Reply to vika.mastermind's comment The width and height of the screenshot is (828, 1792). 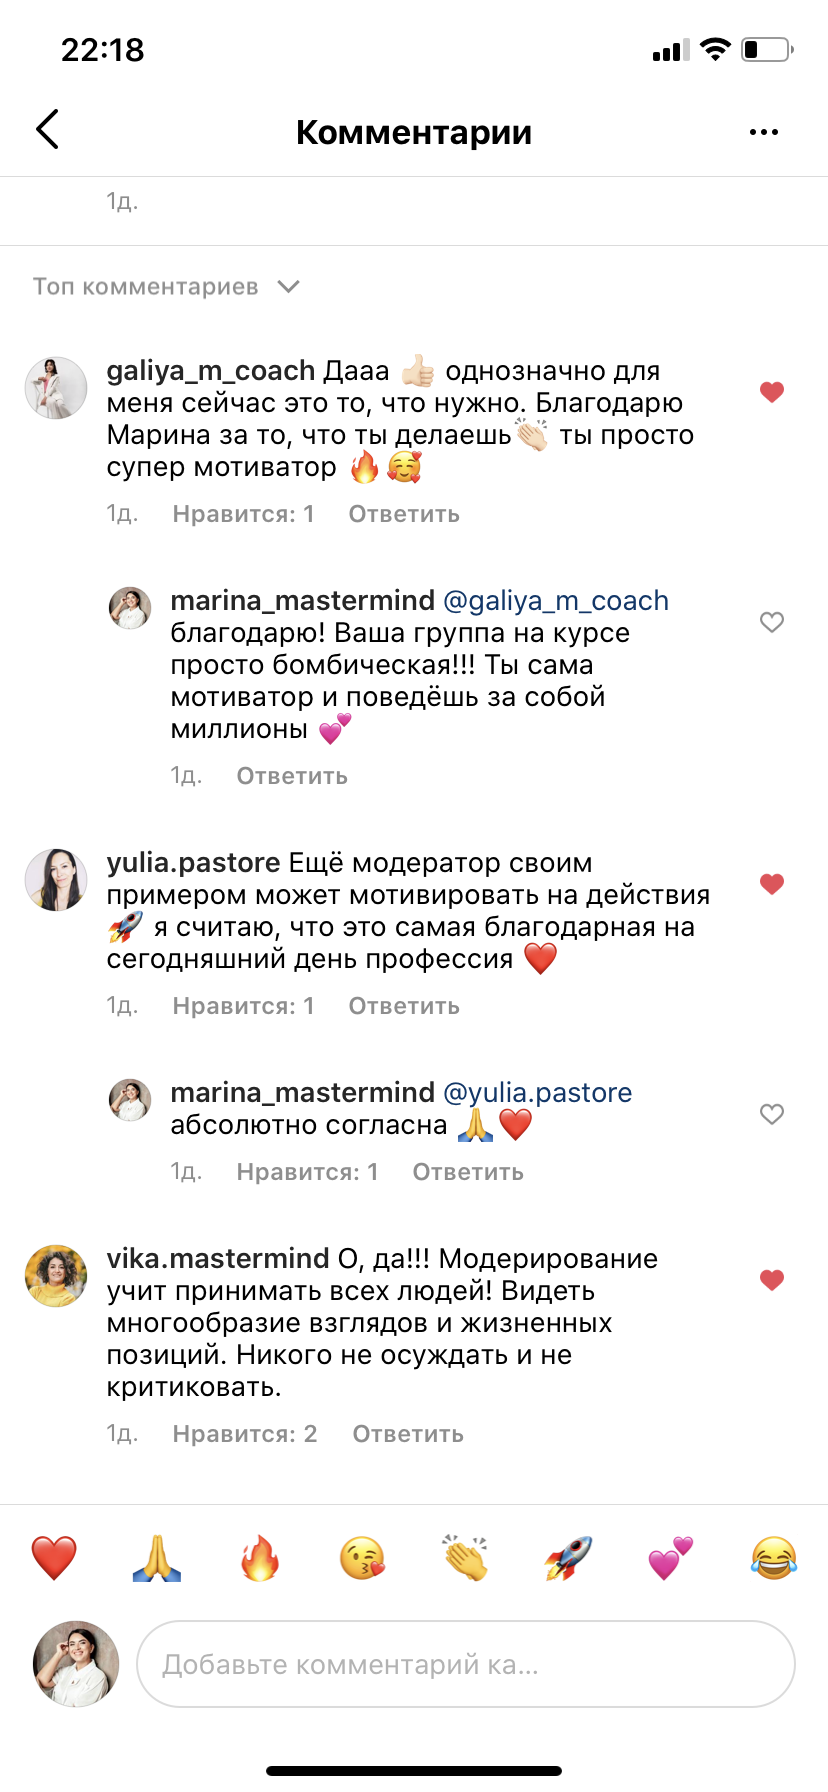408,1434
